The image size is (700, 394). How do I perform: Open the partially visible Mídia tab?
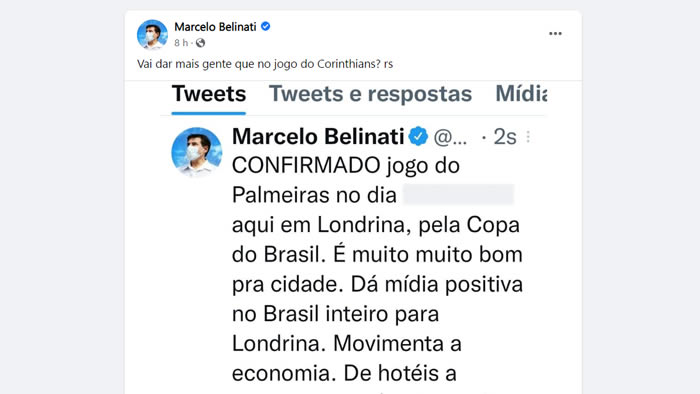(521, 94)
